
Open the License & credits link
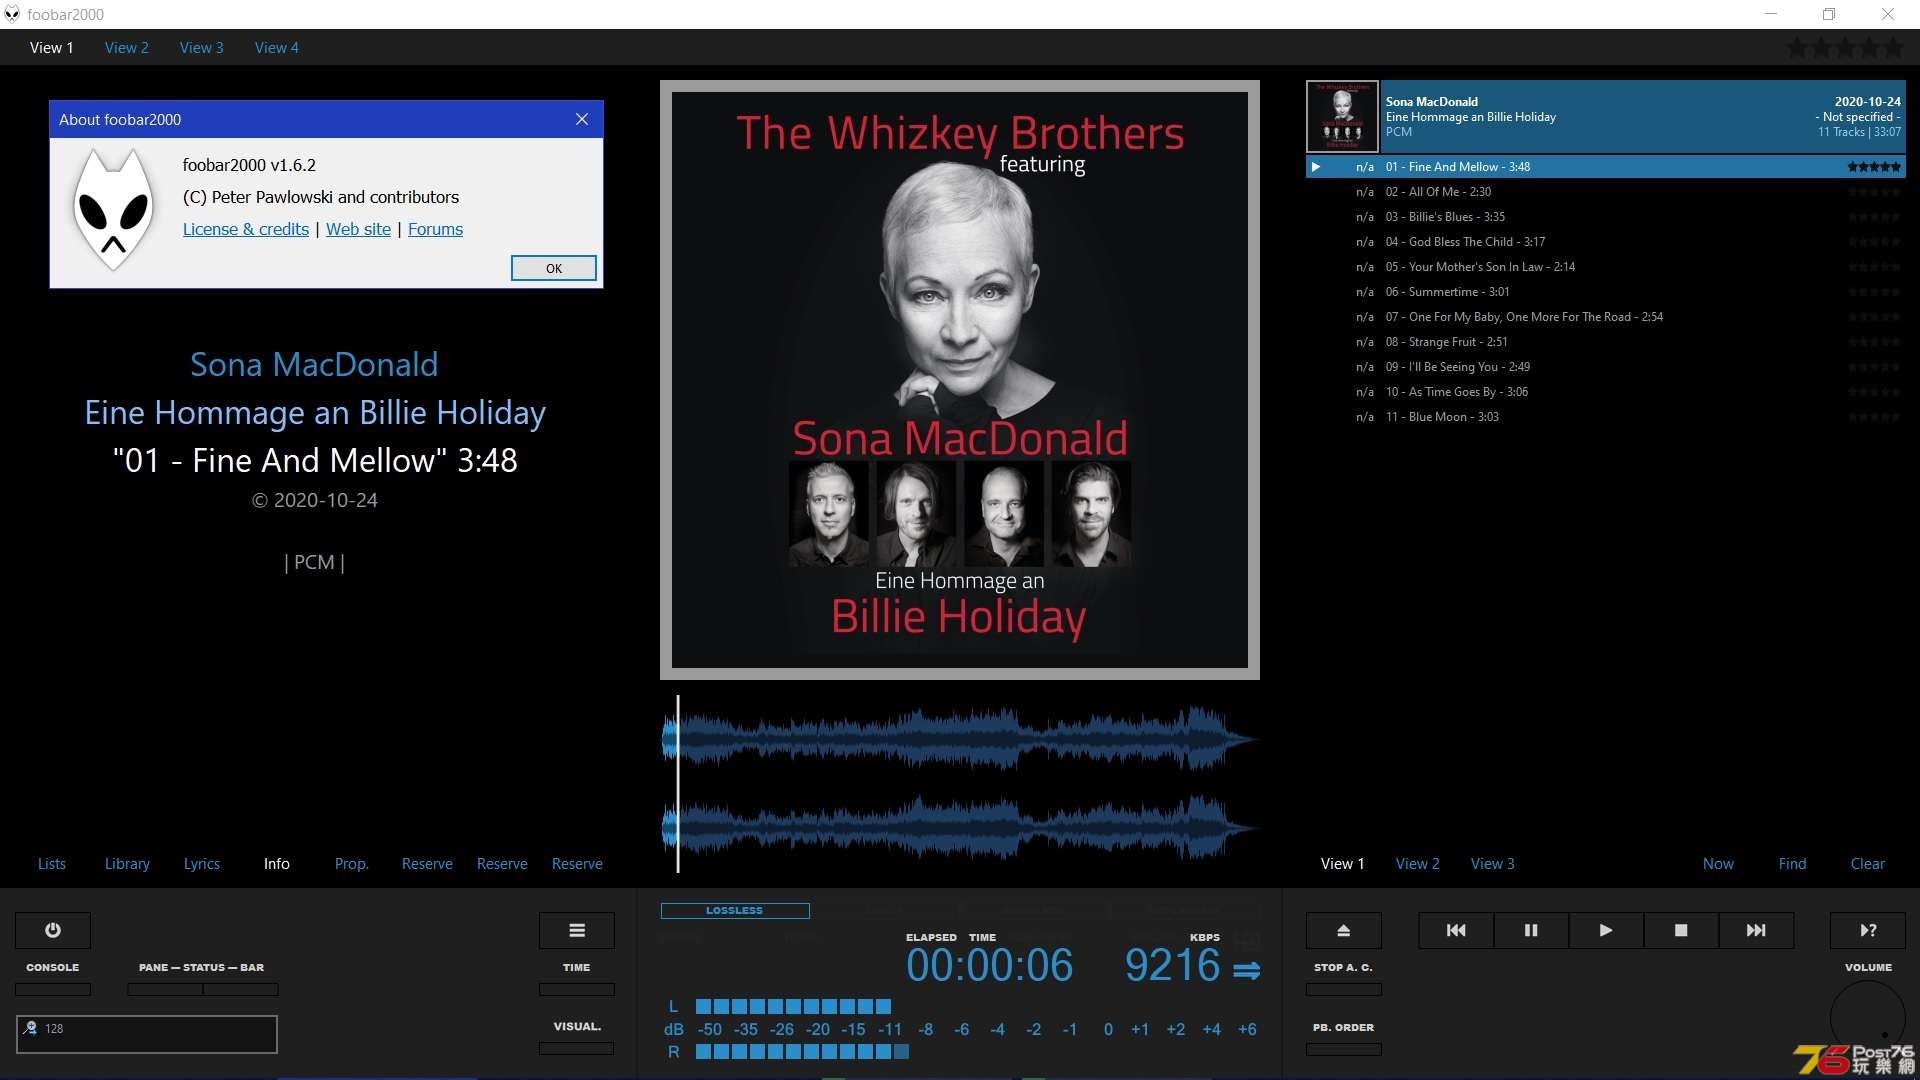246,229
